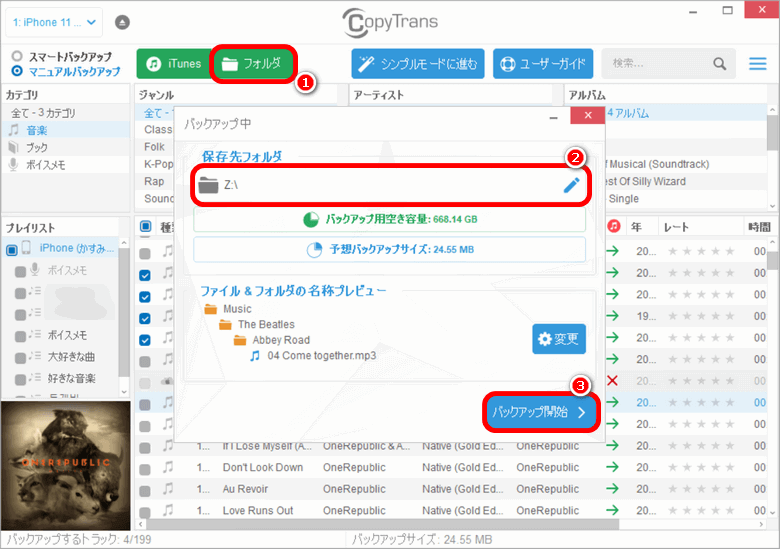
Task: Click 04 Come together.mp3 in preview
Action: (x=313, y=356)
